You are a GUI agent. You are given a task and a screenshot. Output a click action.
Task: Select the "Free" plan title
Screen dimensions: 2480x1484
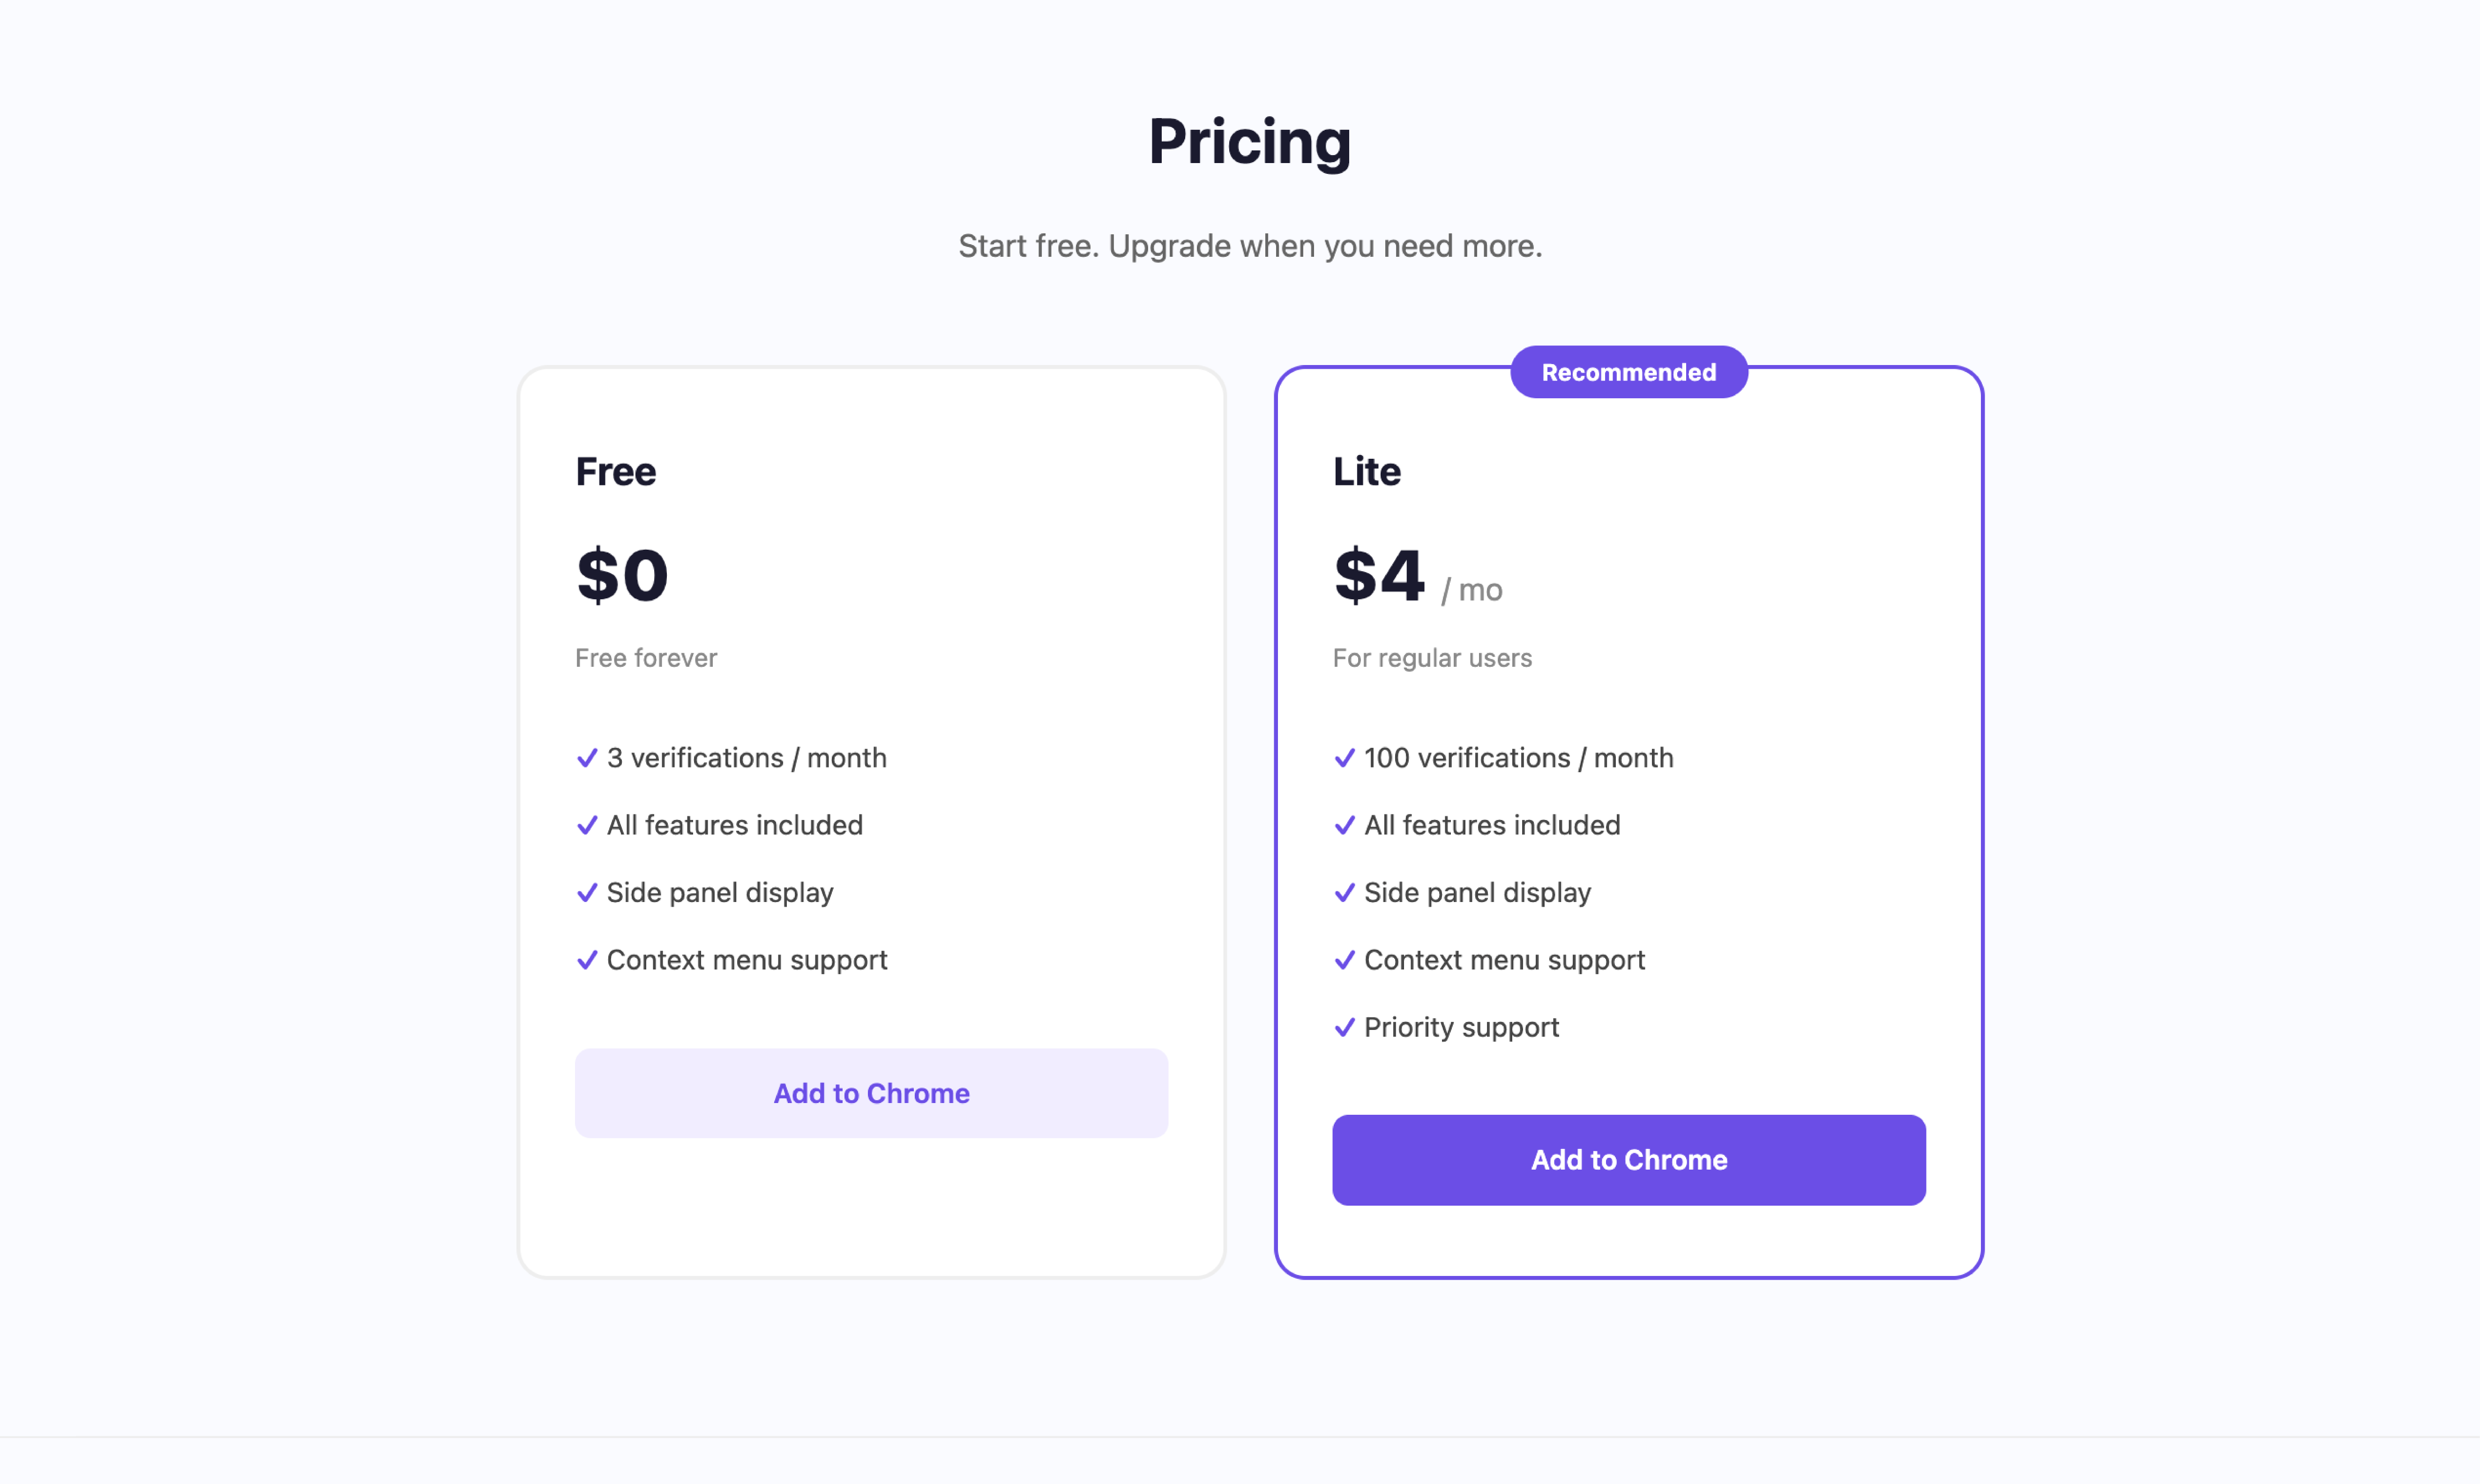(616, 471)
